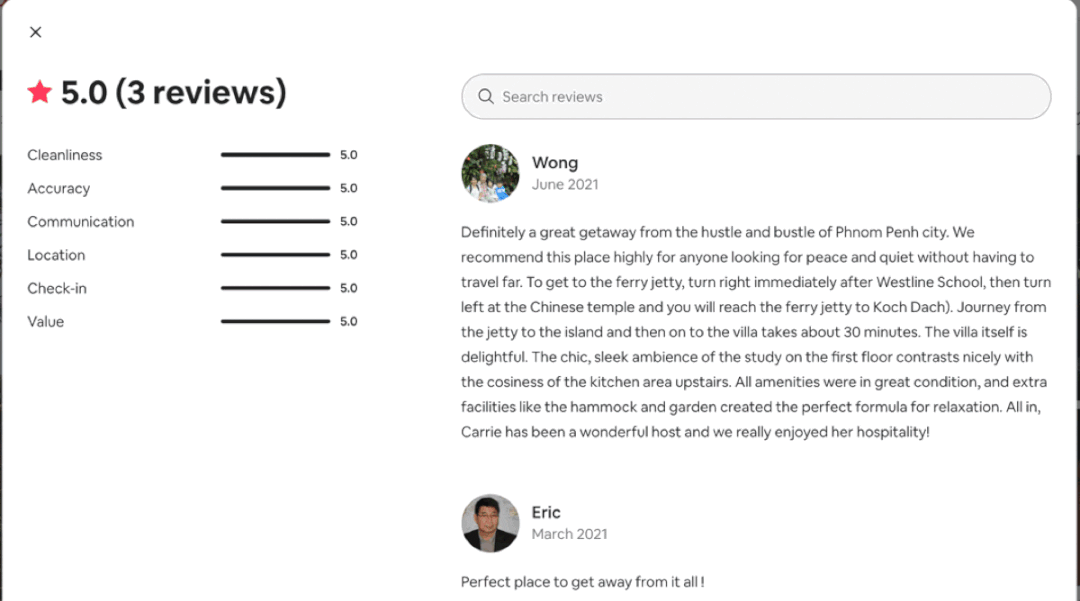
Task: Click the Communication category label
Action: click(x=81, y=222)
